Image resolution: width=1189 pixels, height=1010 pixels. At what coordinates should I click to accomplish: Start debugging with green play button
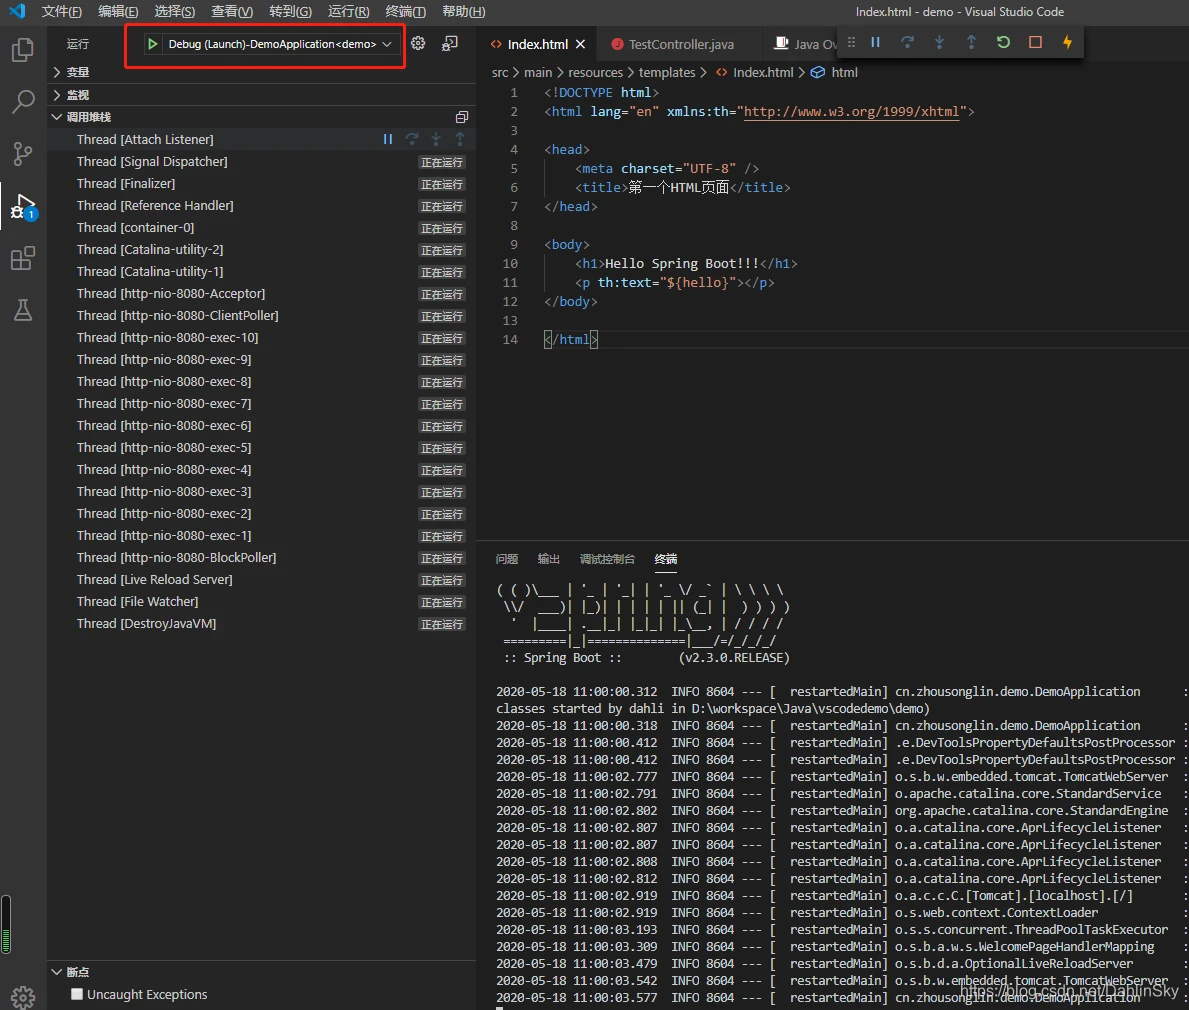click(x=152, y=44)
